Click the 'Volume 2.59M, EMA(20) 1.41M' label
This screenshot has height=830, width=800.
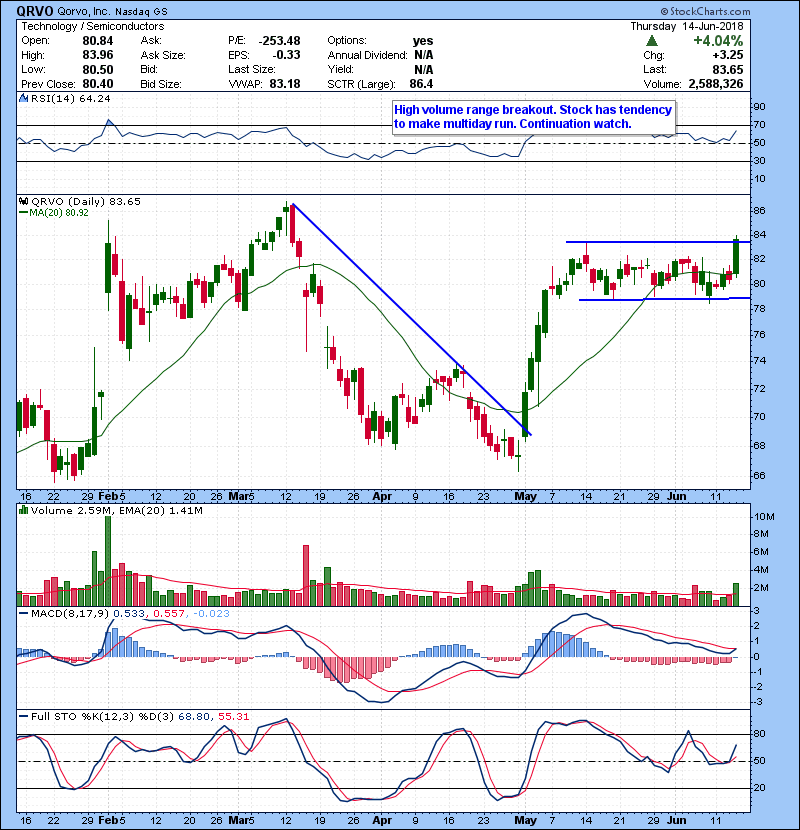(116, 510)
